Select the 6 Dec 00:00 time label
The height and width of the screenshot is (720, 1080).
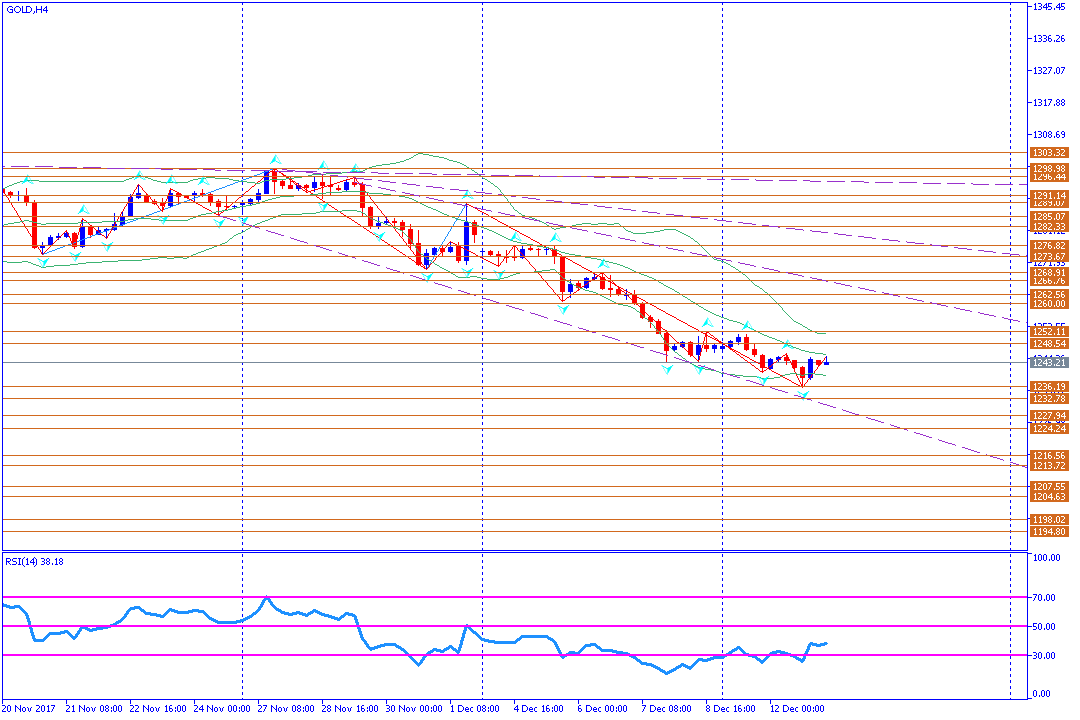click(x=603, y=708)
